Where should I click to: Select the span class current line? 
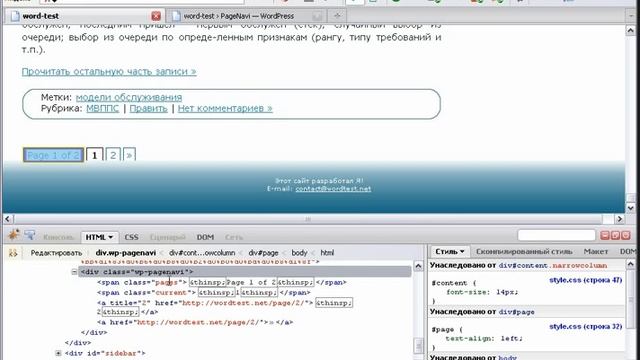pos(204,293)
